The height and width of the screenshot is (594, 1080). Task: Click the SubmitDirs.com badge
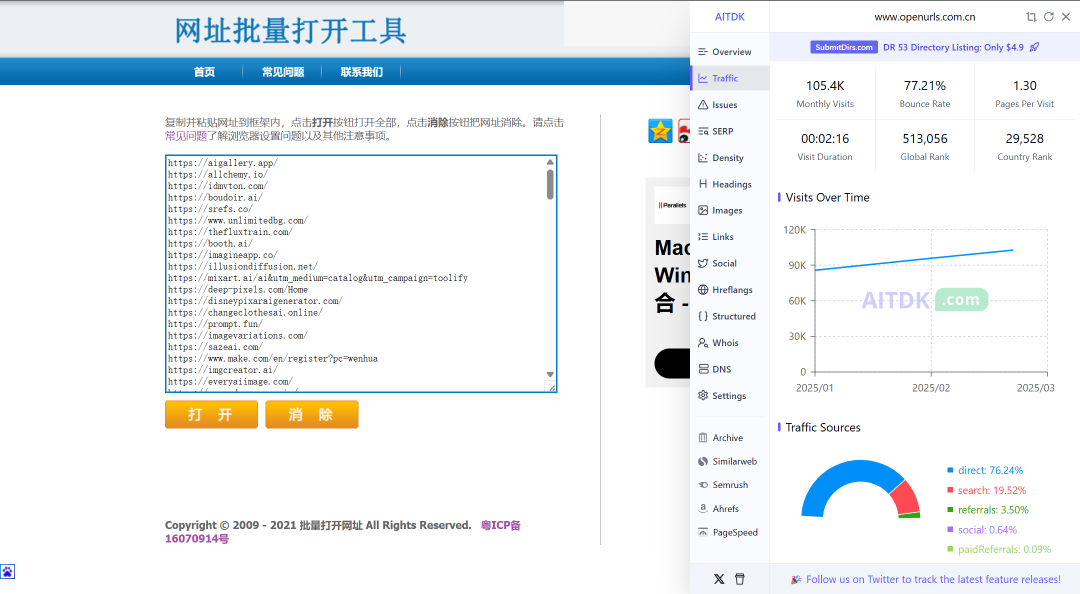844,48
